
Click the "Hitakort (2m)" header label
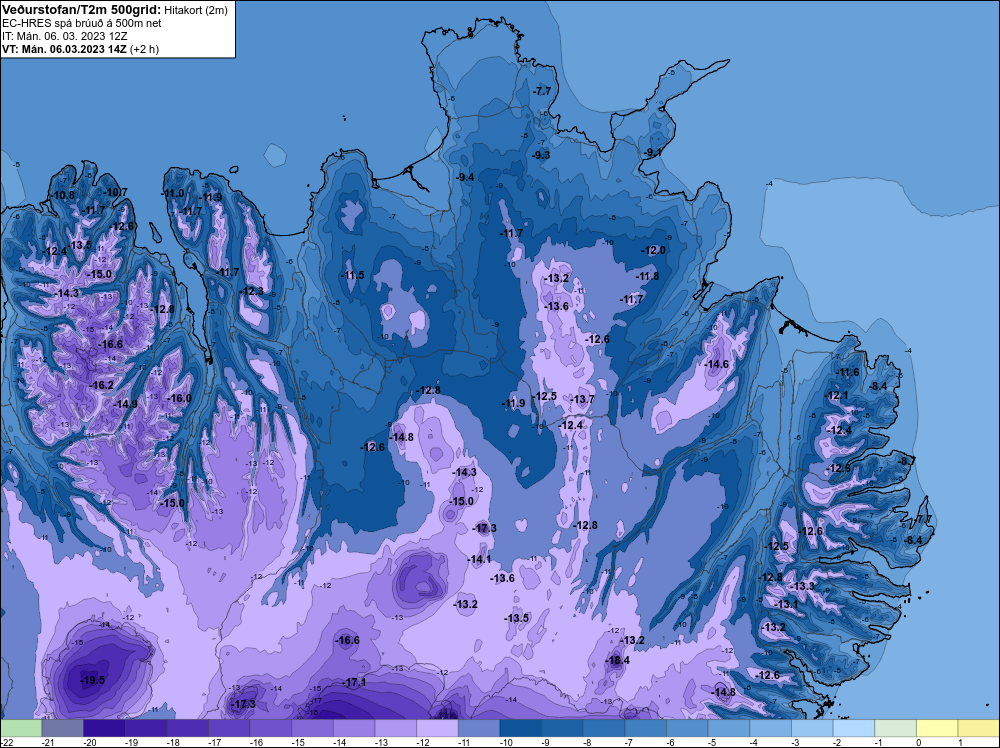pos(196,10)
